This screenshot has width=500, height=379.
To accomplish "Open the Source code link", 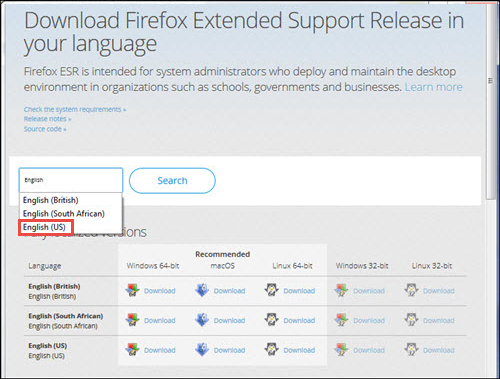I will (x=45, y=129).
